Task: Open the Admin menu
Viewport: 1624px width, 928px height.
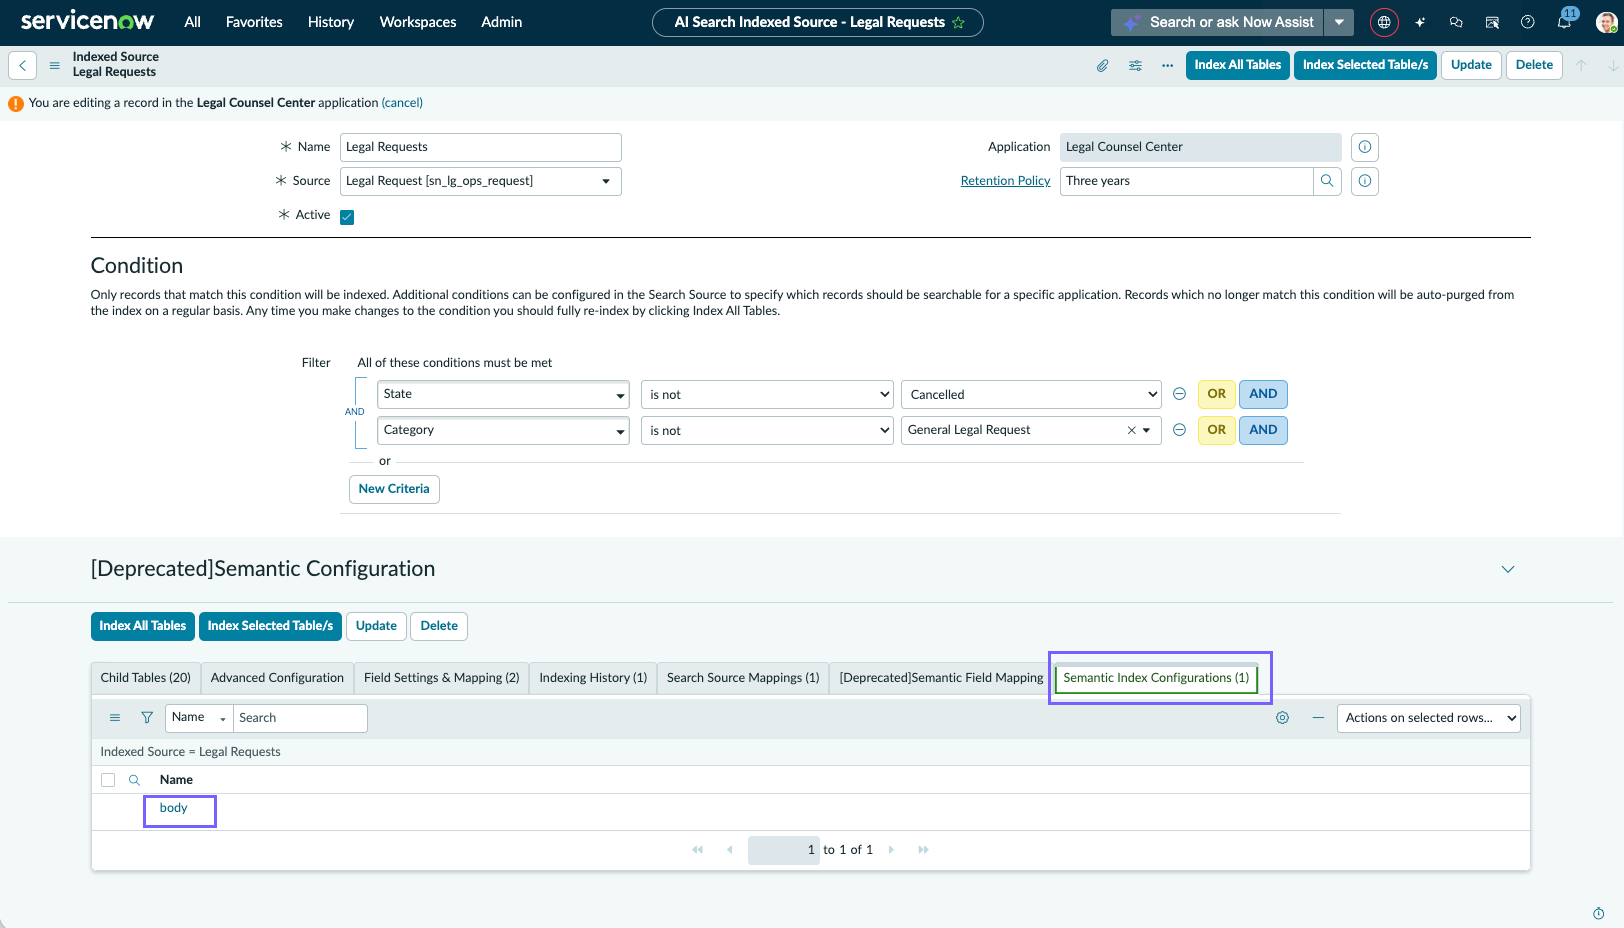Action: point(502,22)
